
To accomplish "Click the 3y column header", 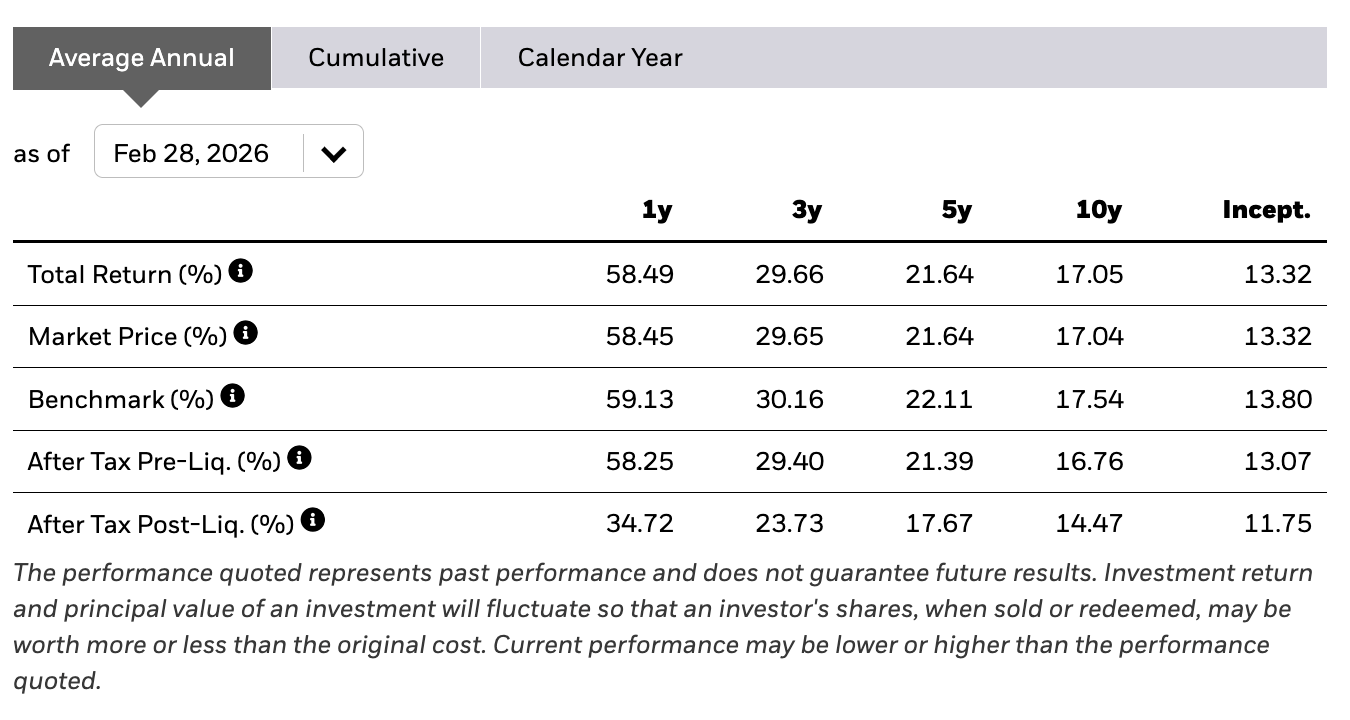I will 807,210.
